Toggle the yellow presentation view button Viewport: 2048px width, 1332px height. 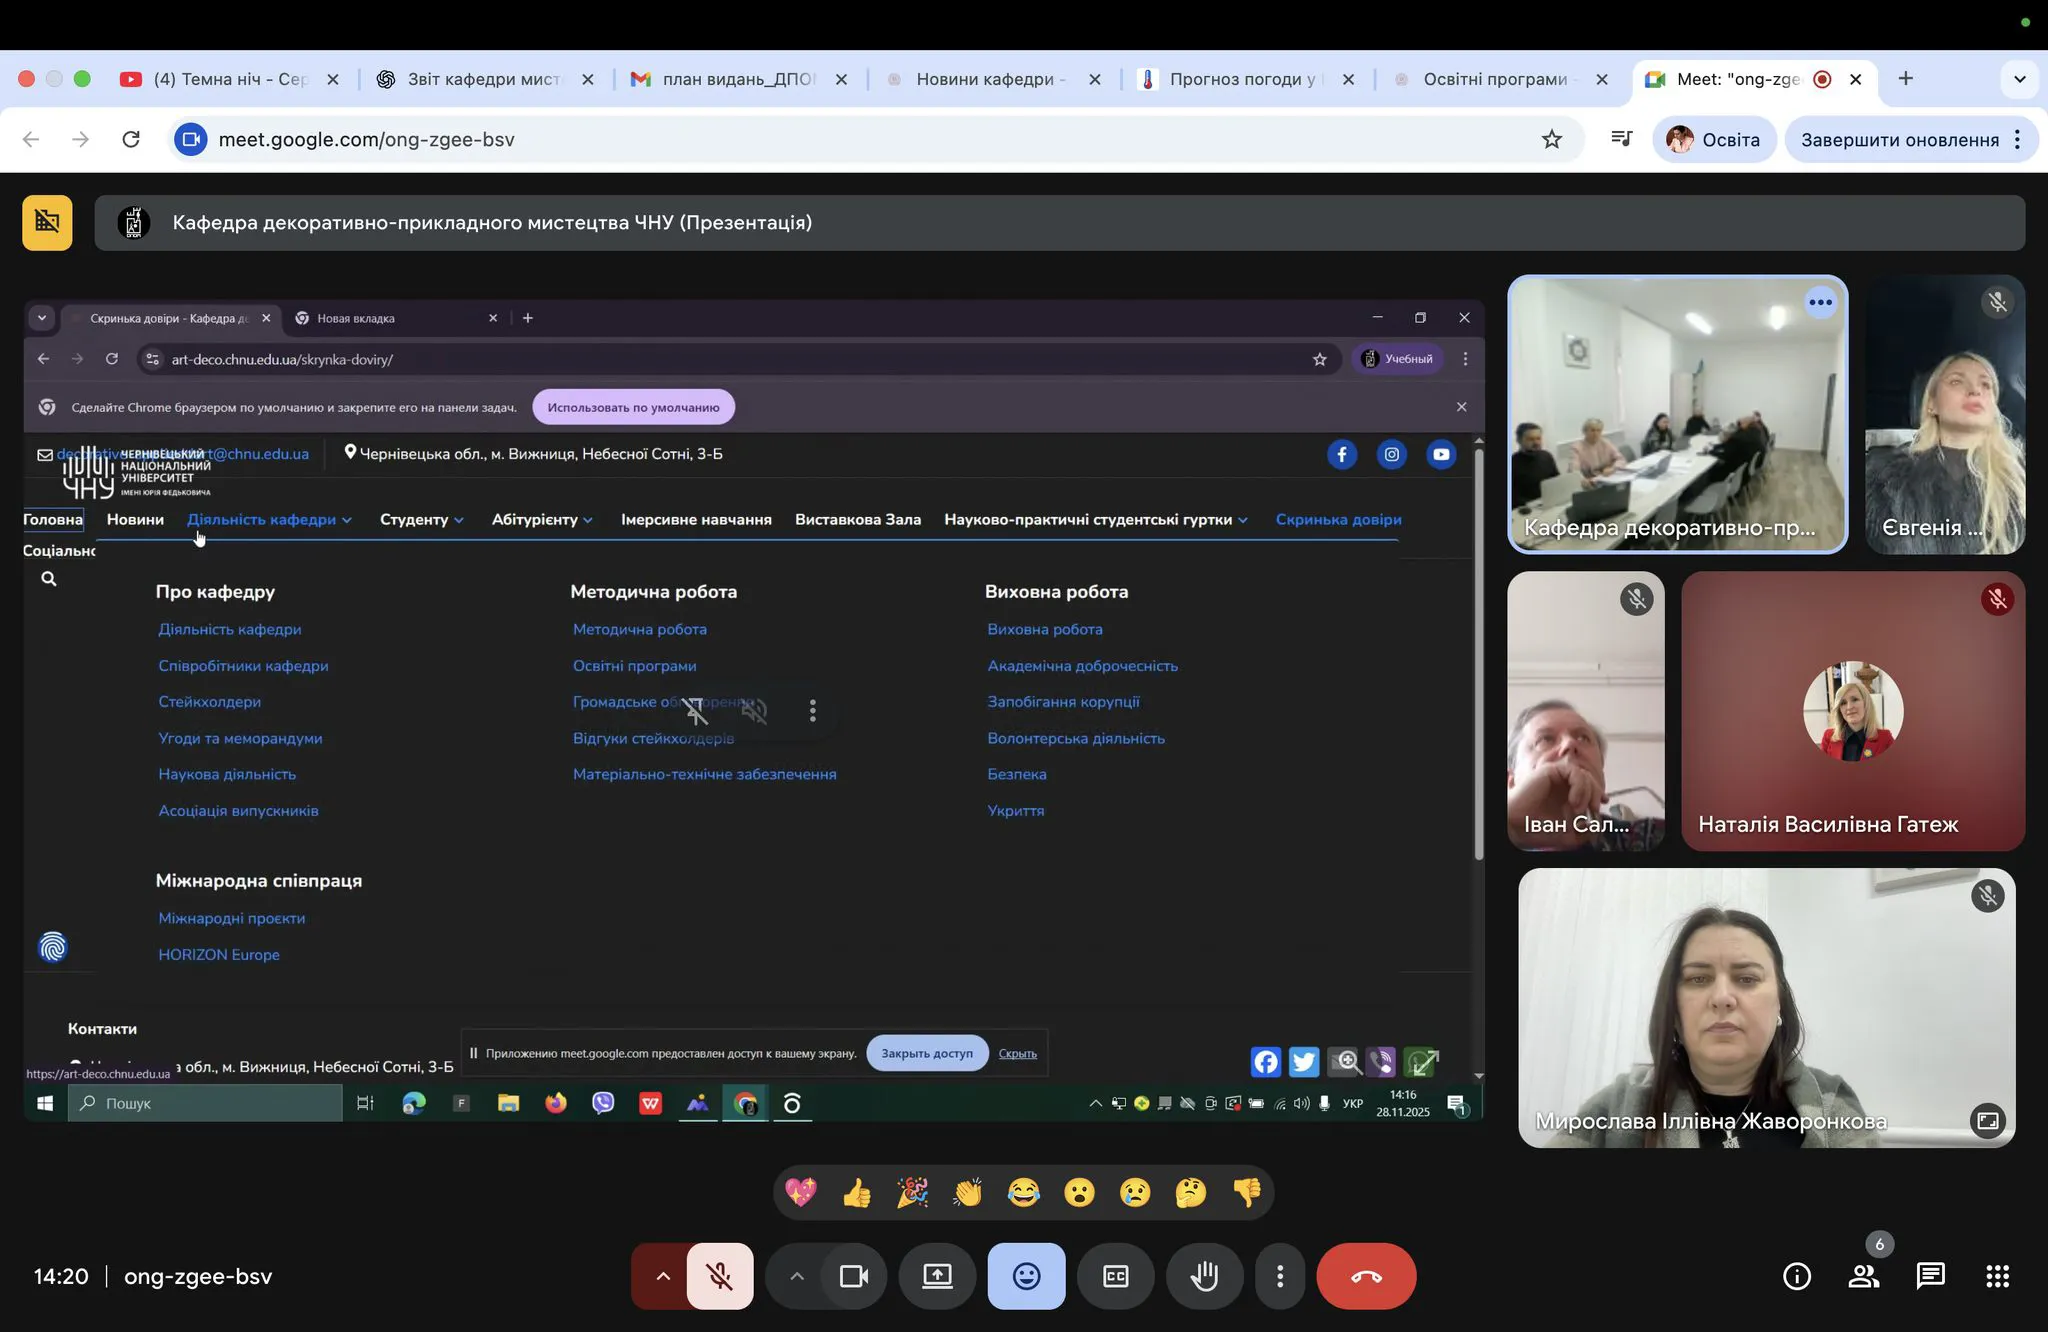(x=47, y=222)
